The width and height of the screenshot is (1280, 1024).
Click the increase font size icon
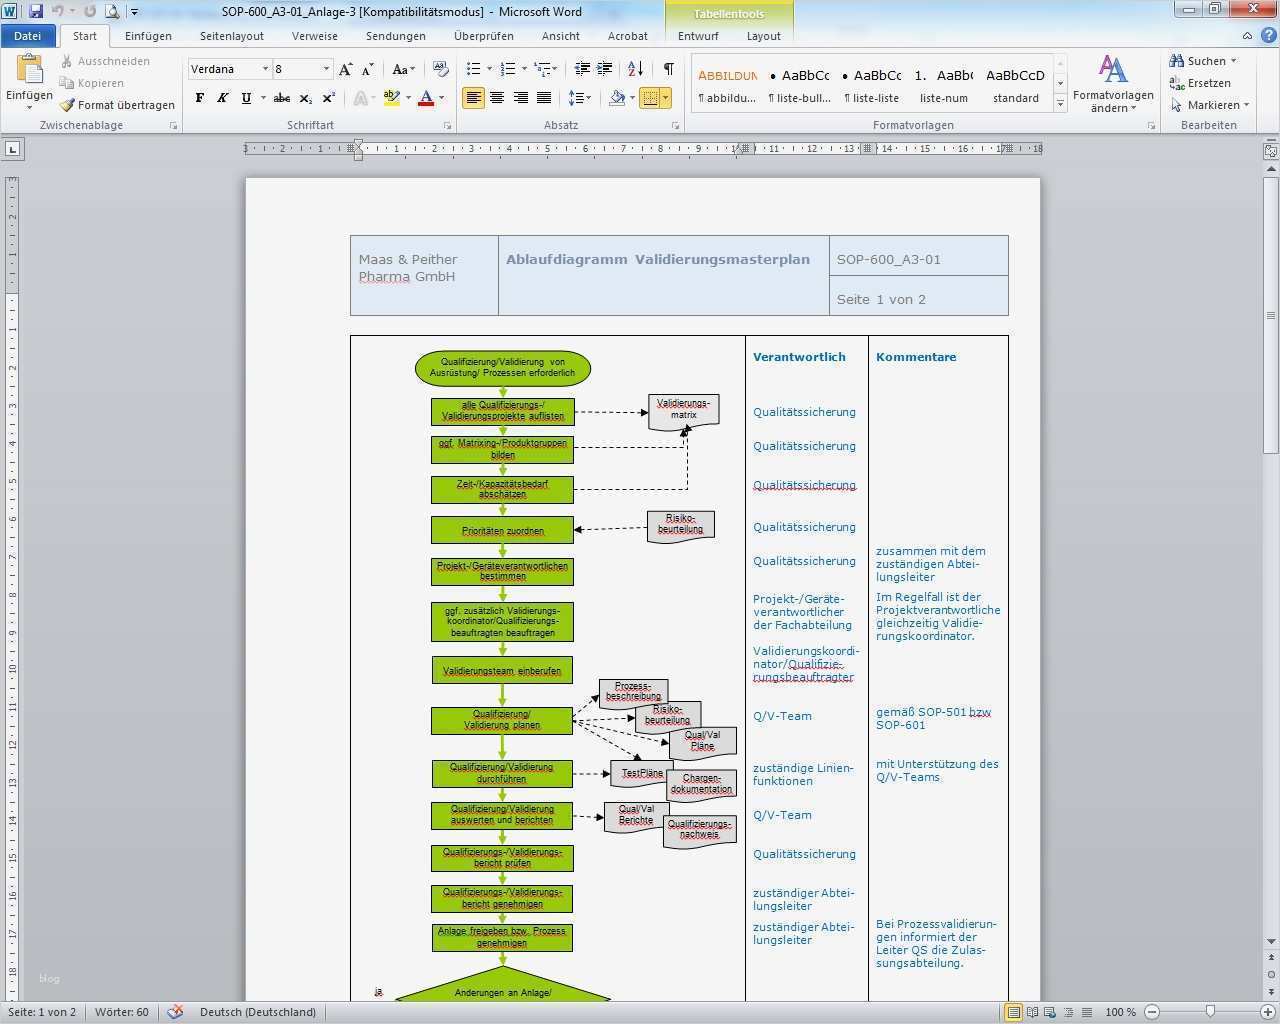pyautogui.click(x=345, y=69)
